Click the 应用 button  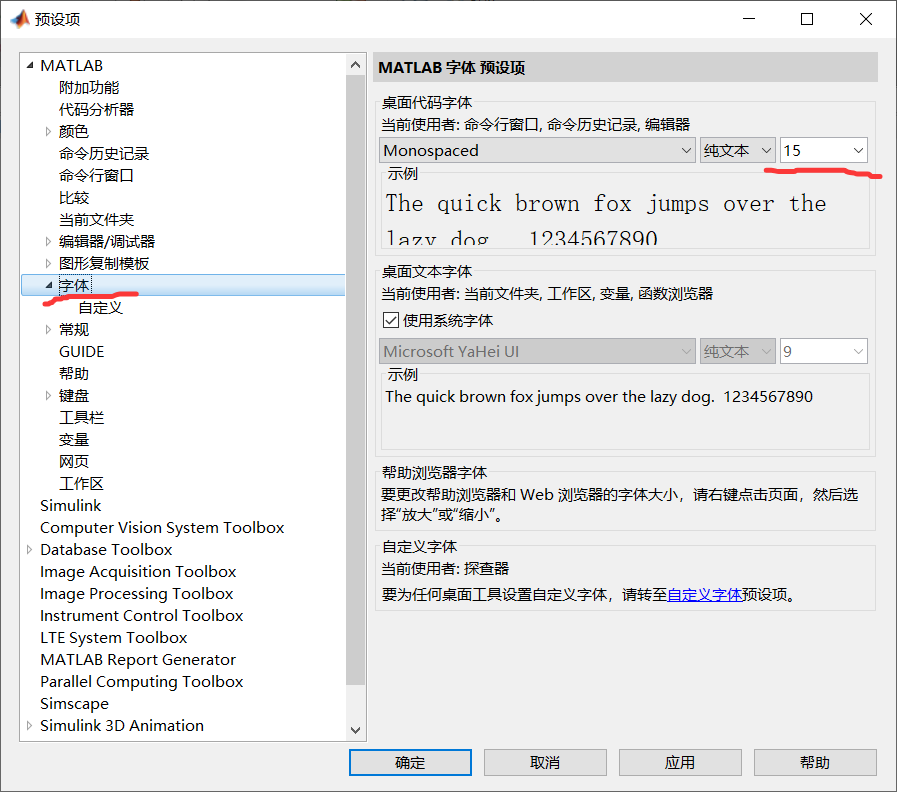(x=680, y=762)
